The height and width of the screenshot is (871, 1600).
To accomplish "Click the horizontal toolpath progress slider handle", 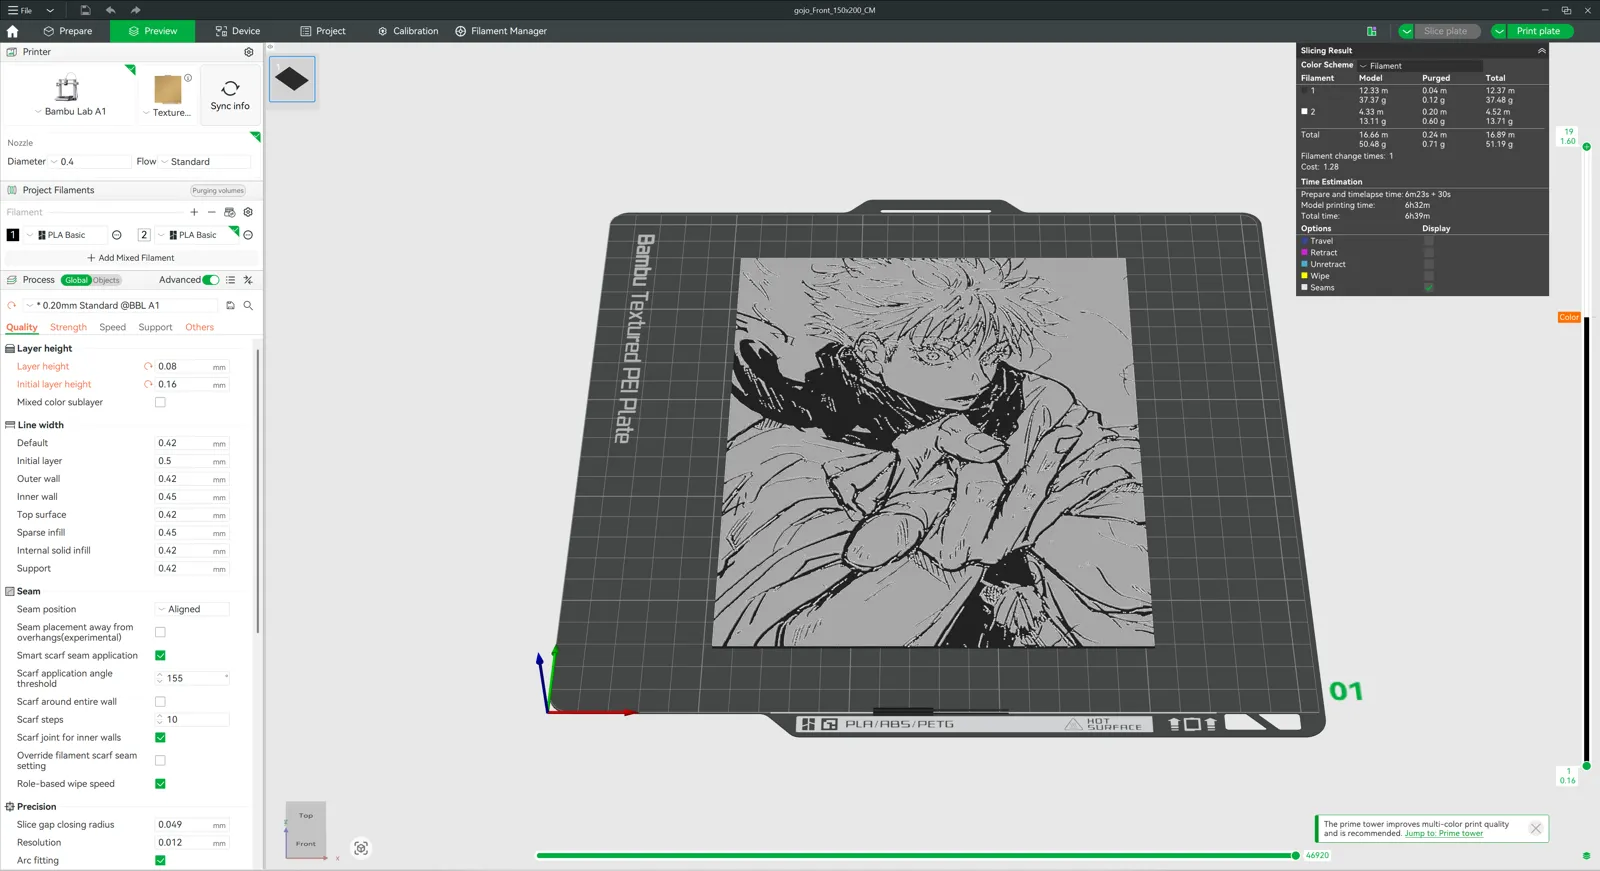I will 1295,856.
